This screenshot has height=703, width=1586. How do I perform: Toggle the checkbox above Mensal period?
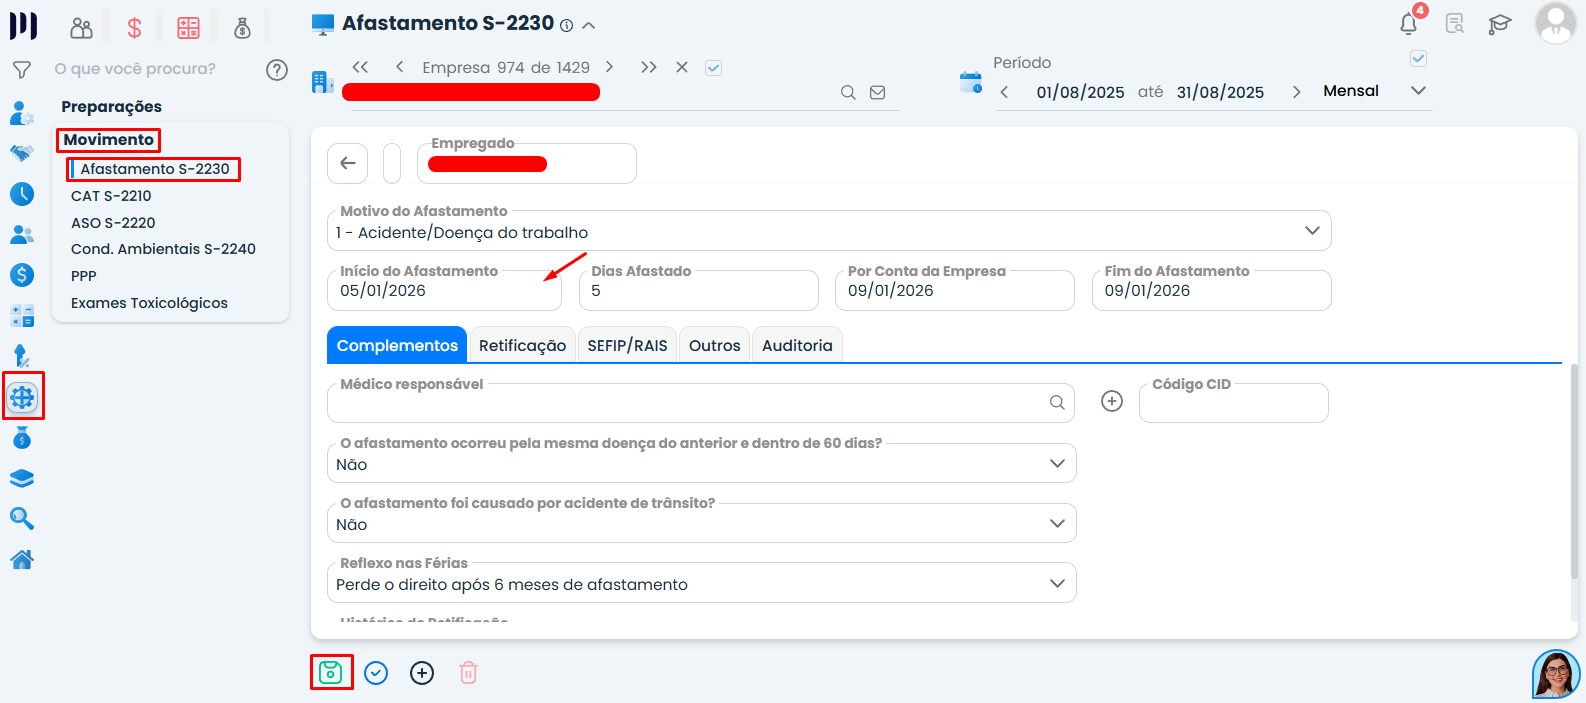[x=1418, y=59]
